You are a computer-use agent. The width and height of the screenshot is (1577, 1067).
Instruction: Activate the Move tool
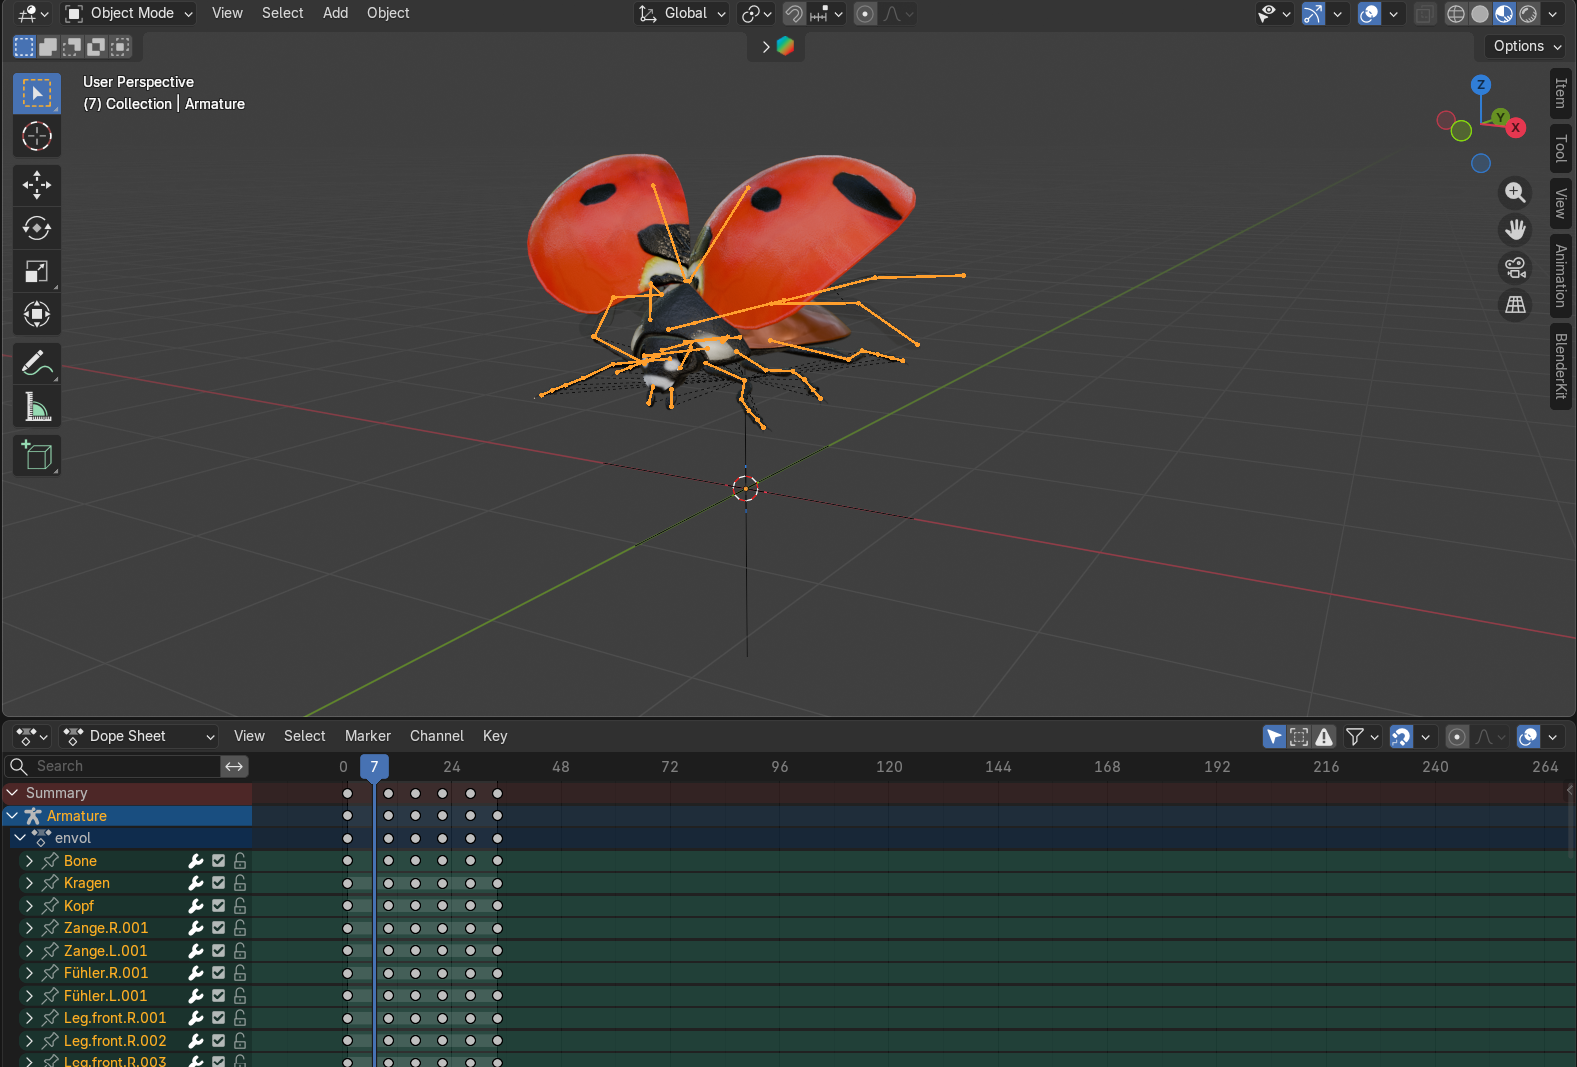(x=37, y=184)
